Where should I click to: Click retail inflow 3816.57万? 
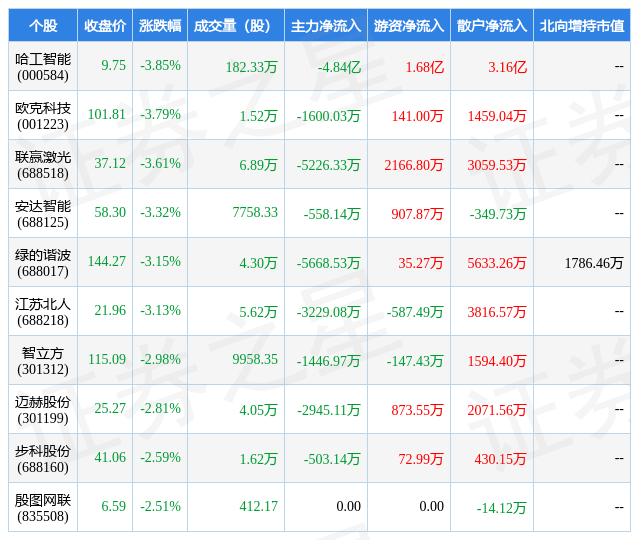point(497,312)
